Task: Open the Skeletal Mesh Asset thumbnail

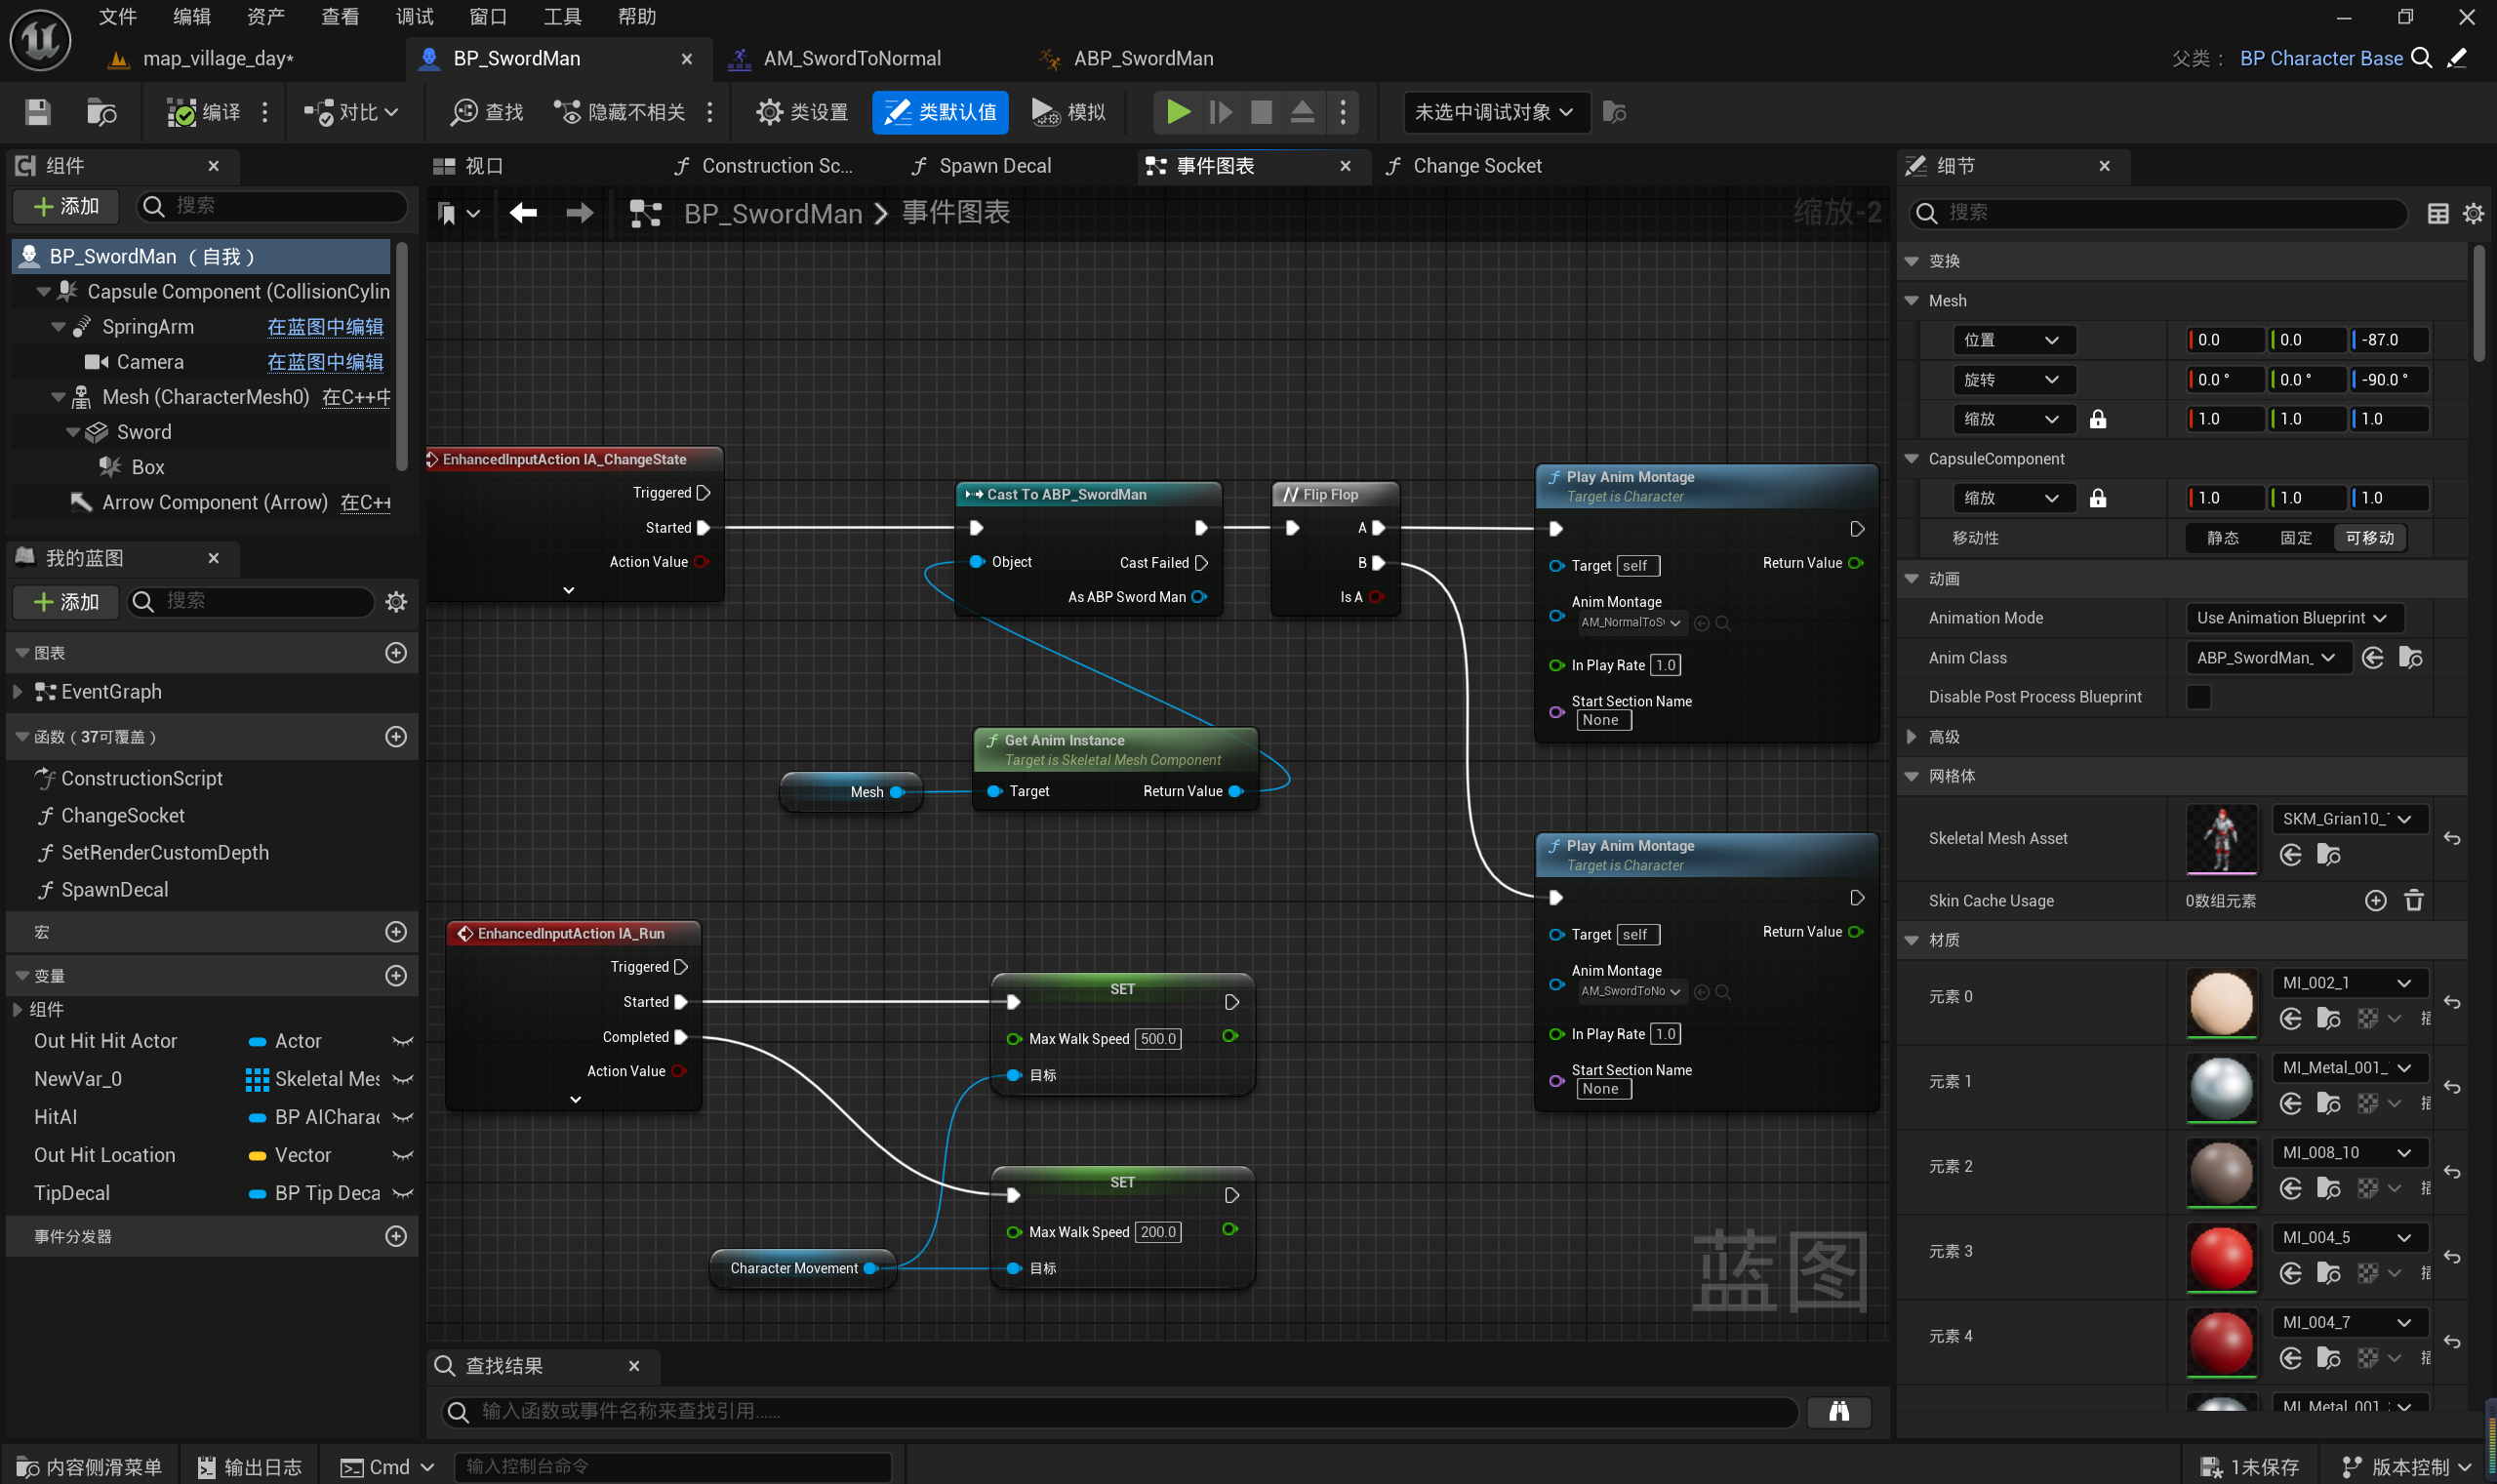Action: (x=2221, y=839)
